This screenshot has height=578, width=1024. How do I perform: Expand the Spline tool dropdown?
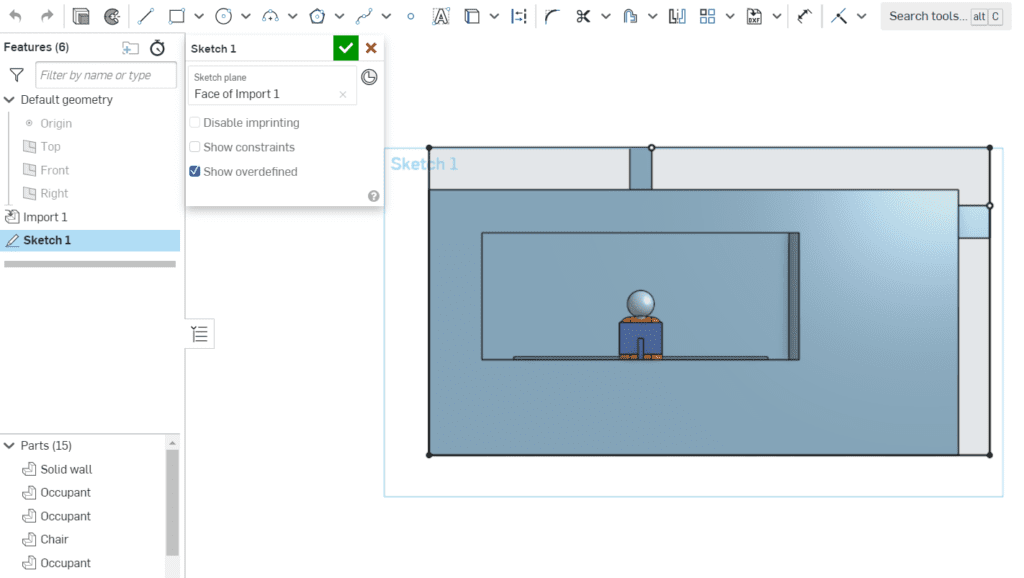pos(385,15)
